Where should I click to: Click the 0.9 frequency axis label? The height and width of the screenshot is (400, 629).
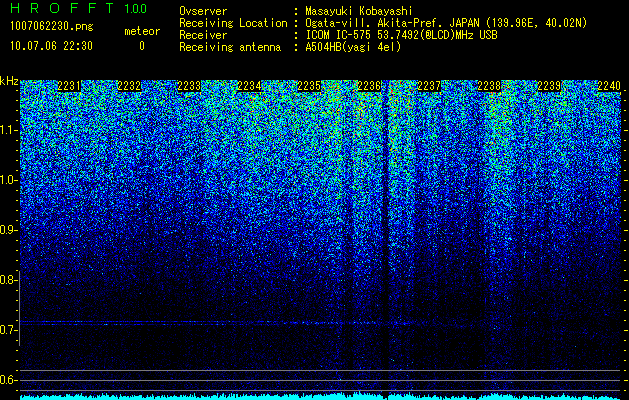[x=7, y=229]
